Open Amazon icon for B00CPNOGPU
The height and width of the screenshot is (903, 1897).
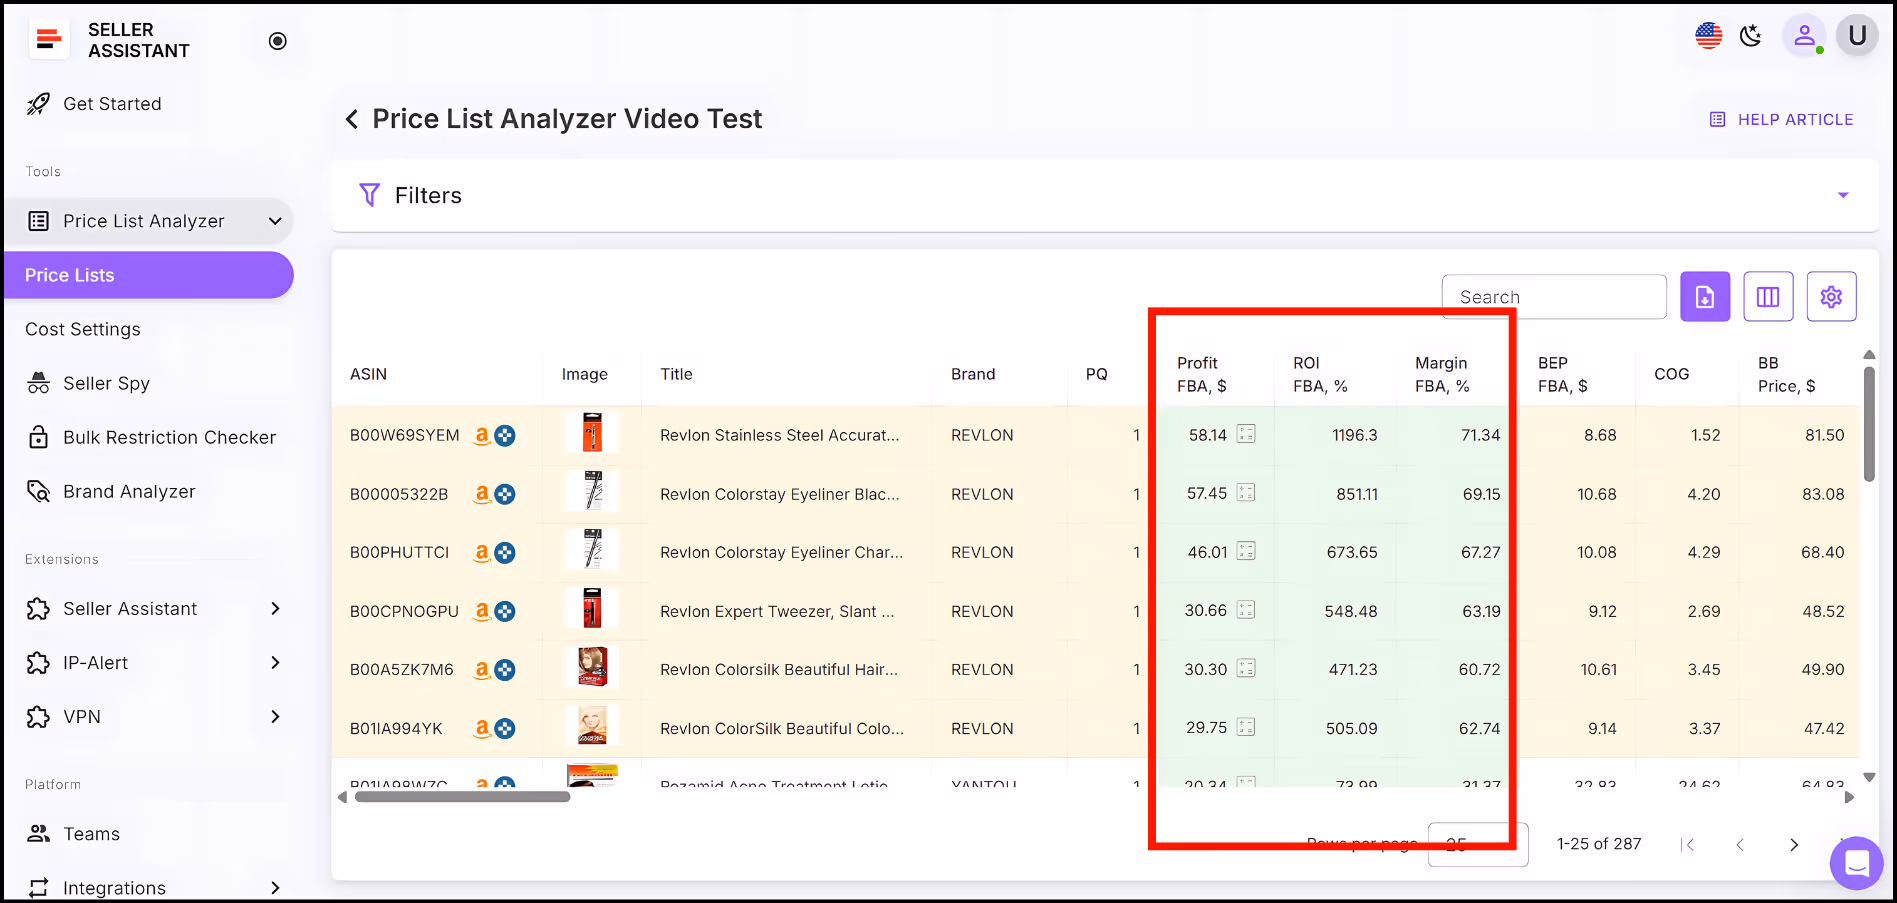tap(482, 611)
